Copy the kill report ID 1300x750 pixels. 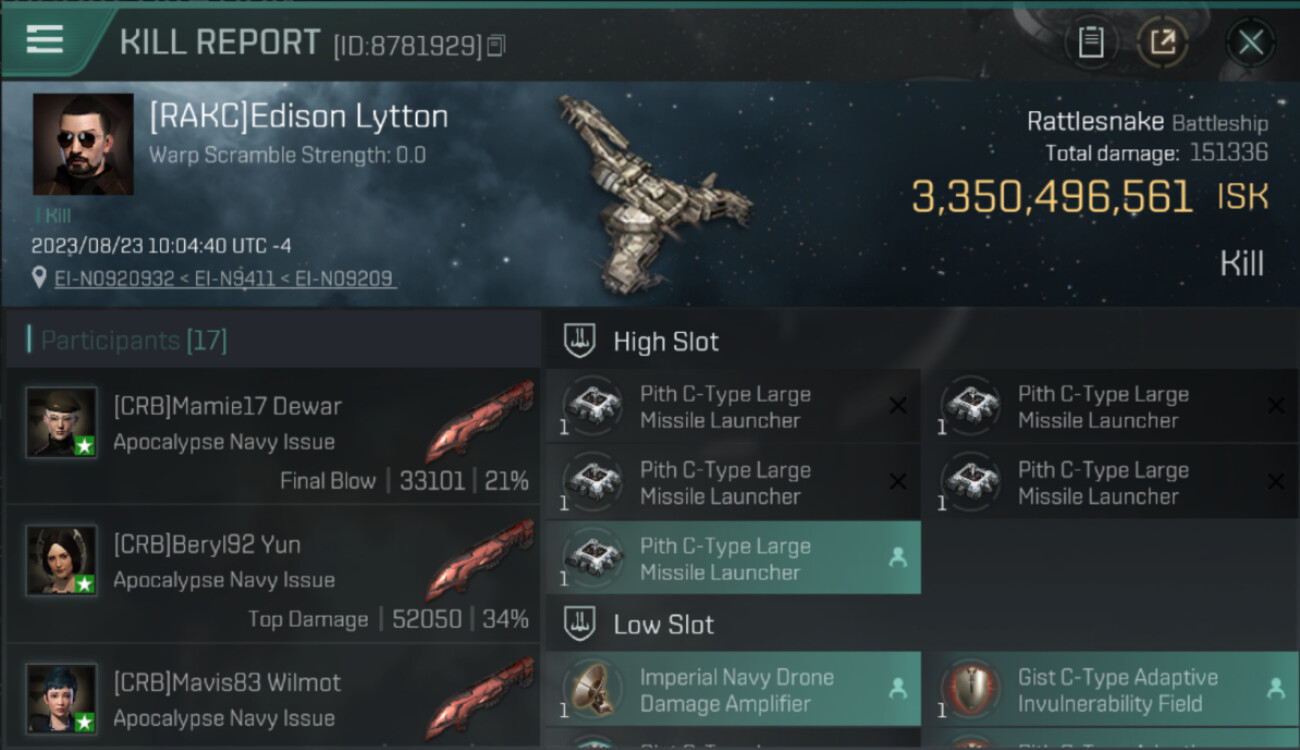497,45
